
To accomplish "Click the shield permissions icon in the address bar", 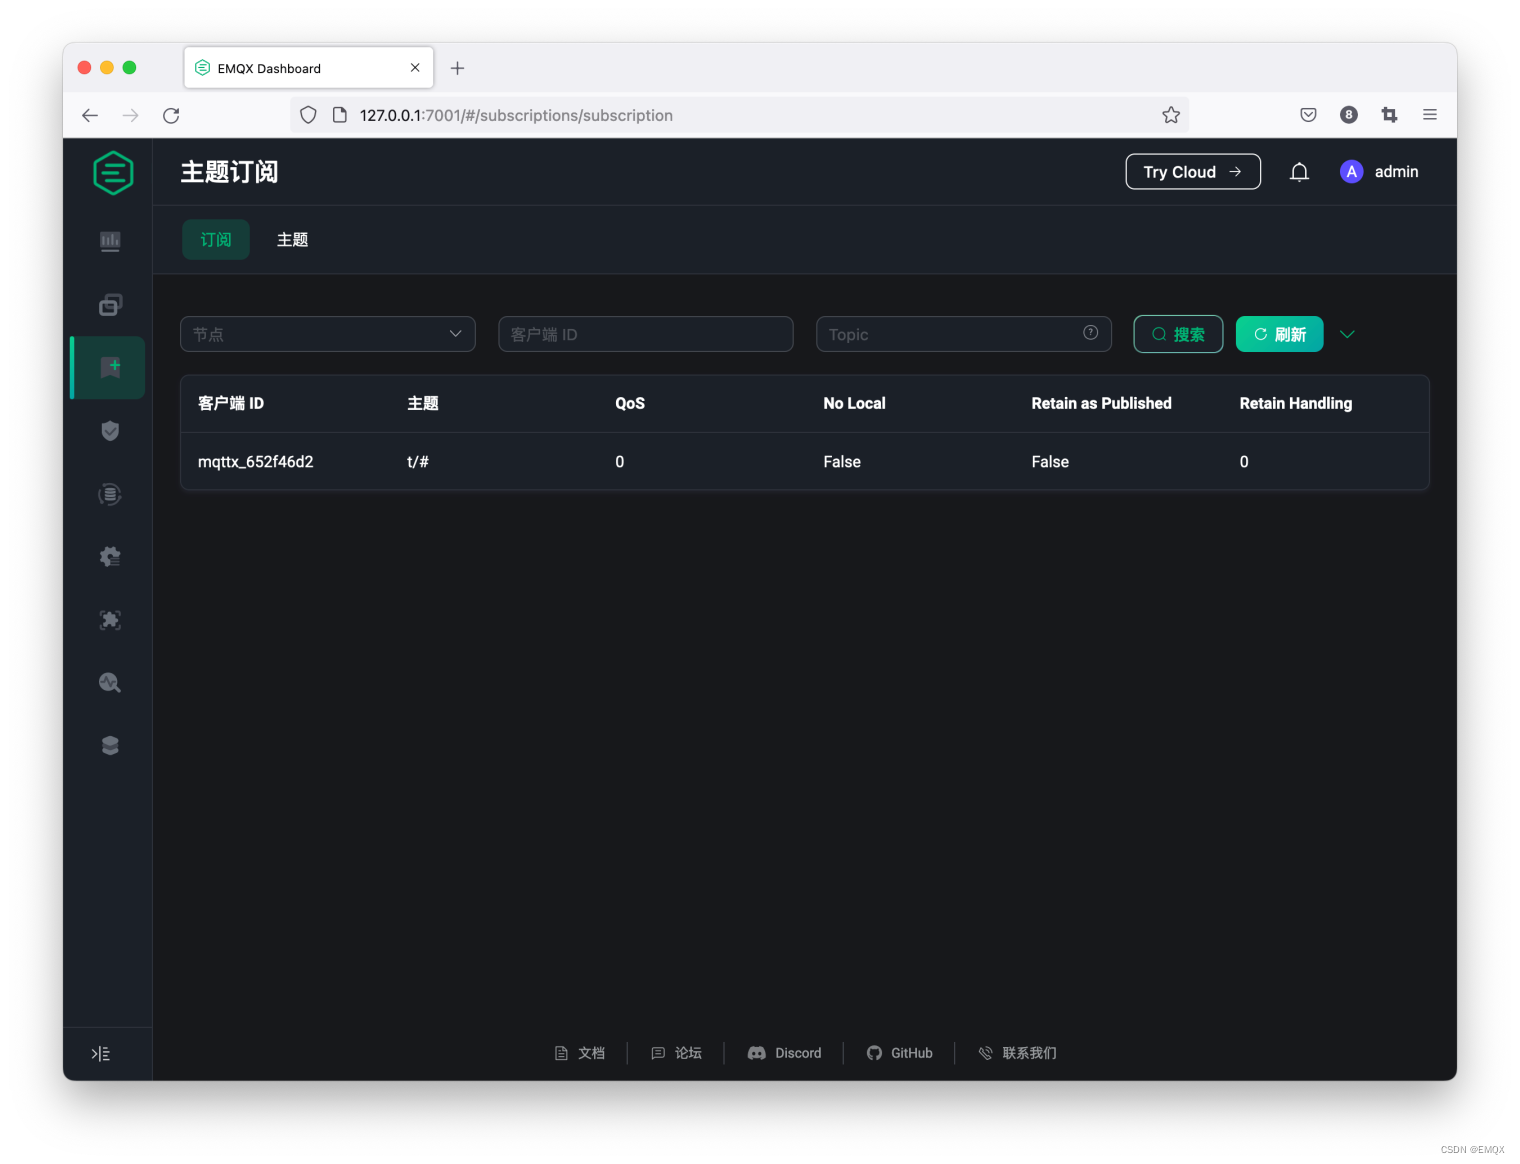I will pyautogui.click(x=308, y=115).
